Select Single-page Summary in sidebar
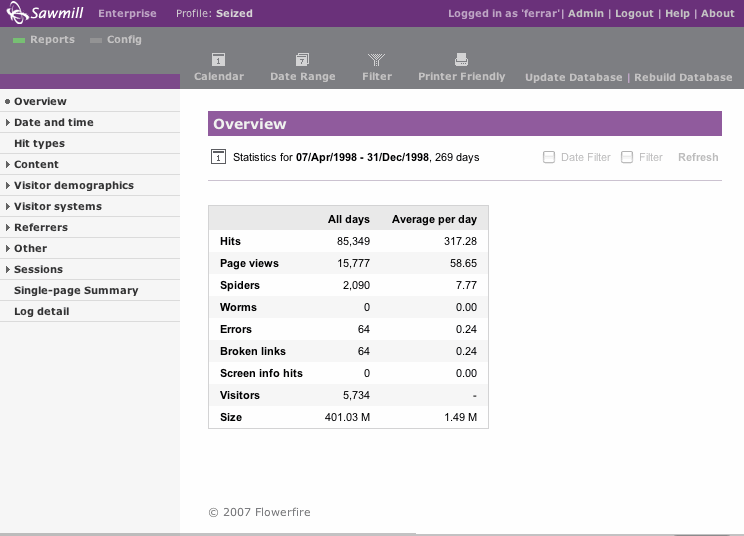The width and height of the screenshot is (744, 536). (76, 290)
